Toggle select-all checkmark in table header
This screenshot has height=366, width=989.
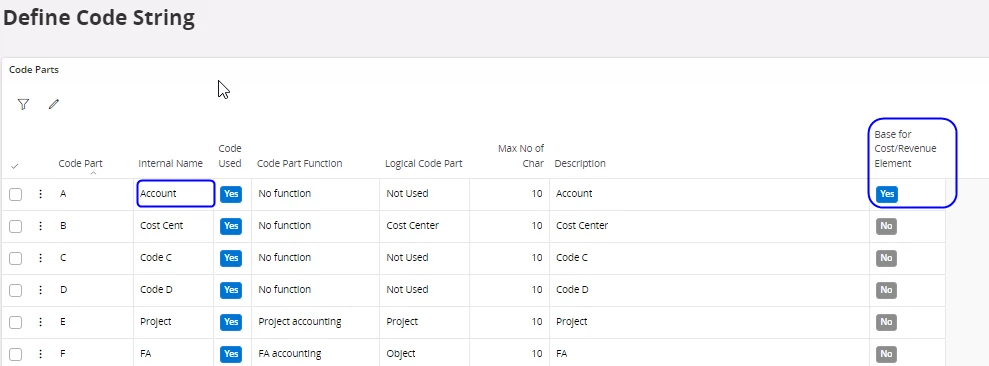coord(15,166)
